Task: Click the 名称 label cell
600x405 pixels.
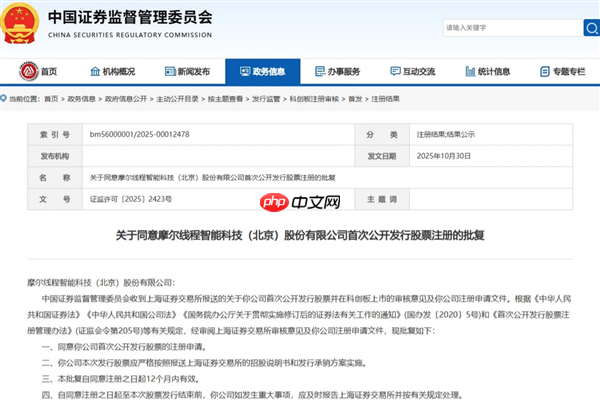Action: [55, 178]
